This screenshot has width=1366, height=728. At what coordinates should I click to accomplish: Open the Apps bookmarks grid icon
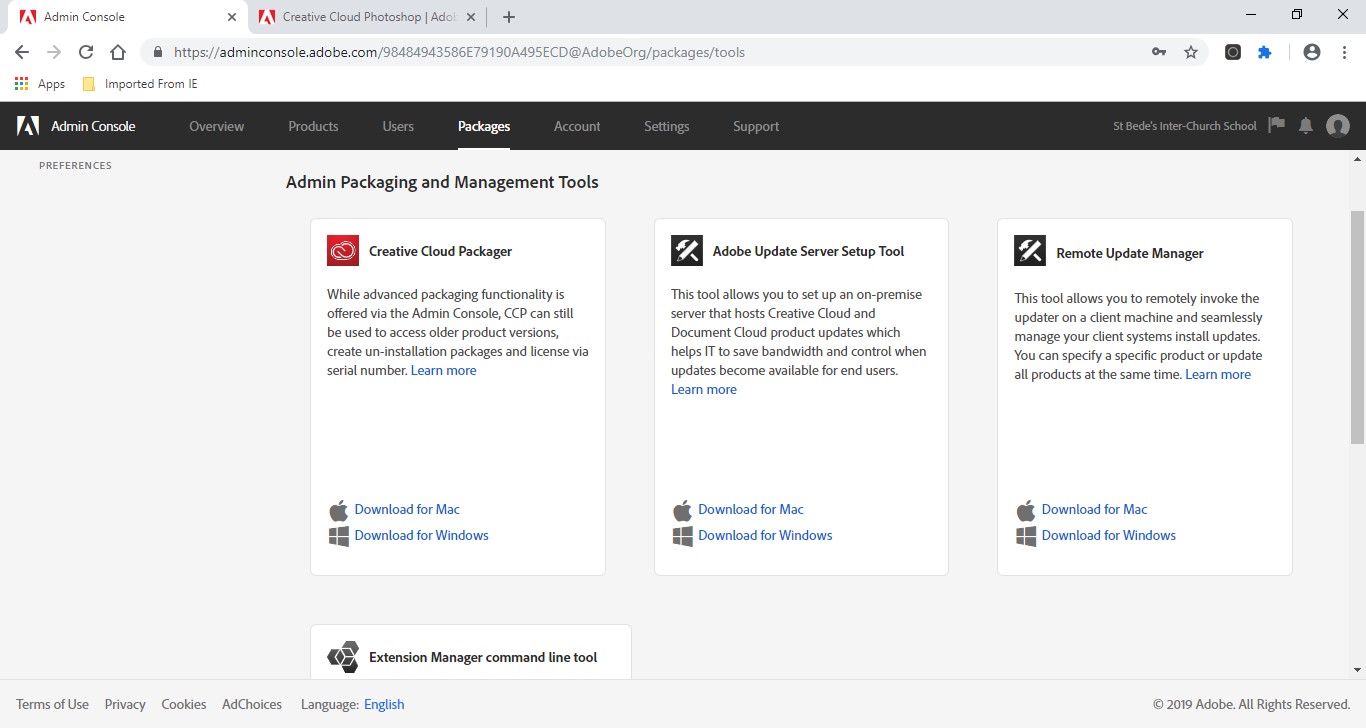click(x=22, y=84)
